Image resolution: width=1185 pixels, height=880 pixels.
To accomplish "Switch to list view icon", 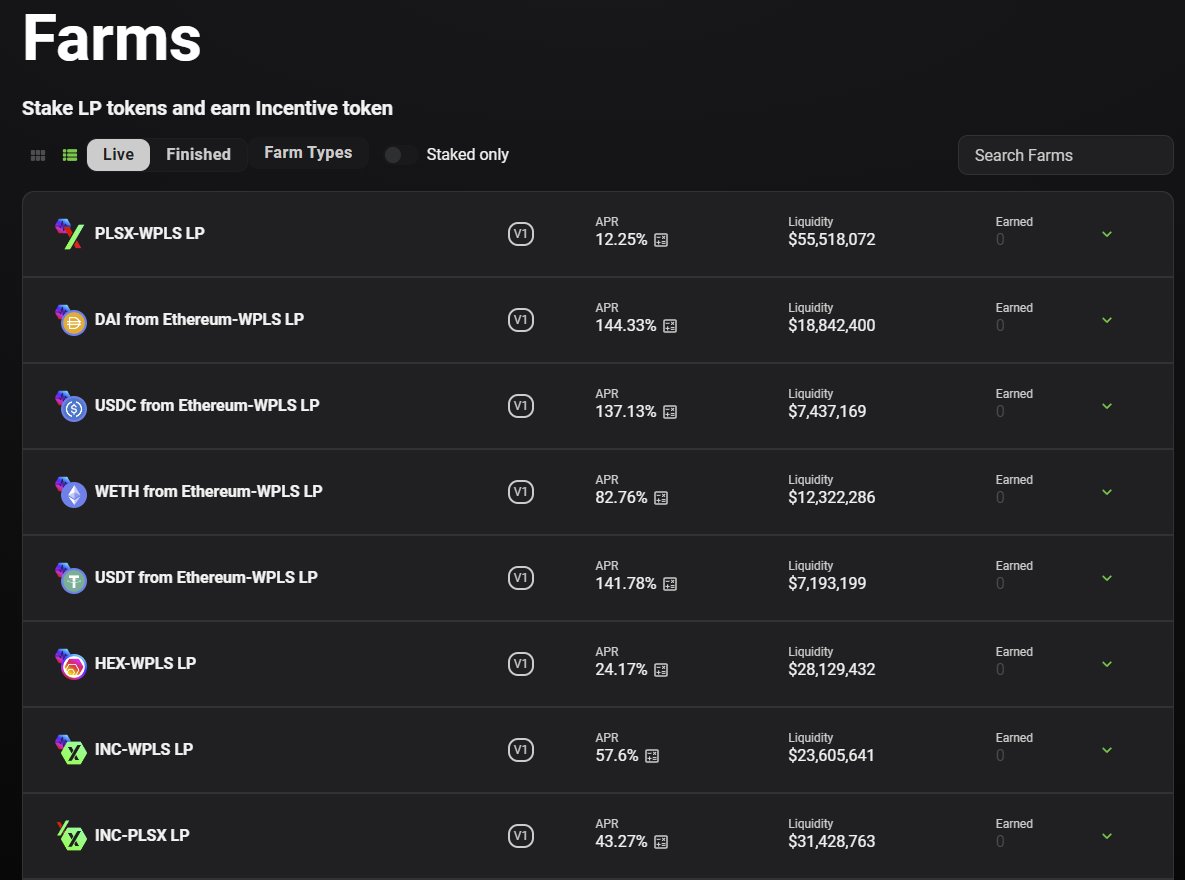I will coord(70,155).
